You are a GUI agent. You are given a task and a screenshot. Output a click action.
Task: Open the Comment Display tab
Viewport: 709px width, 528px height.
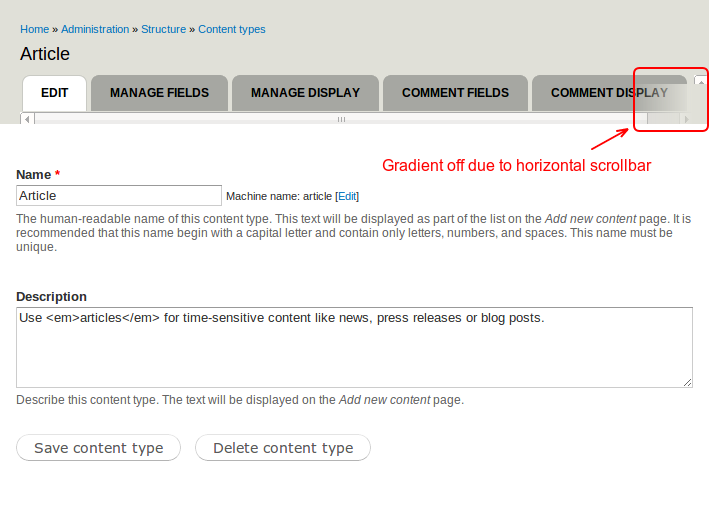coord(608,93)
